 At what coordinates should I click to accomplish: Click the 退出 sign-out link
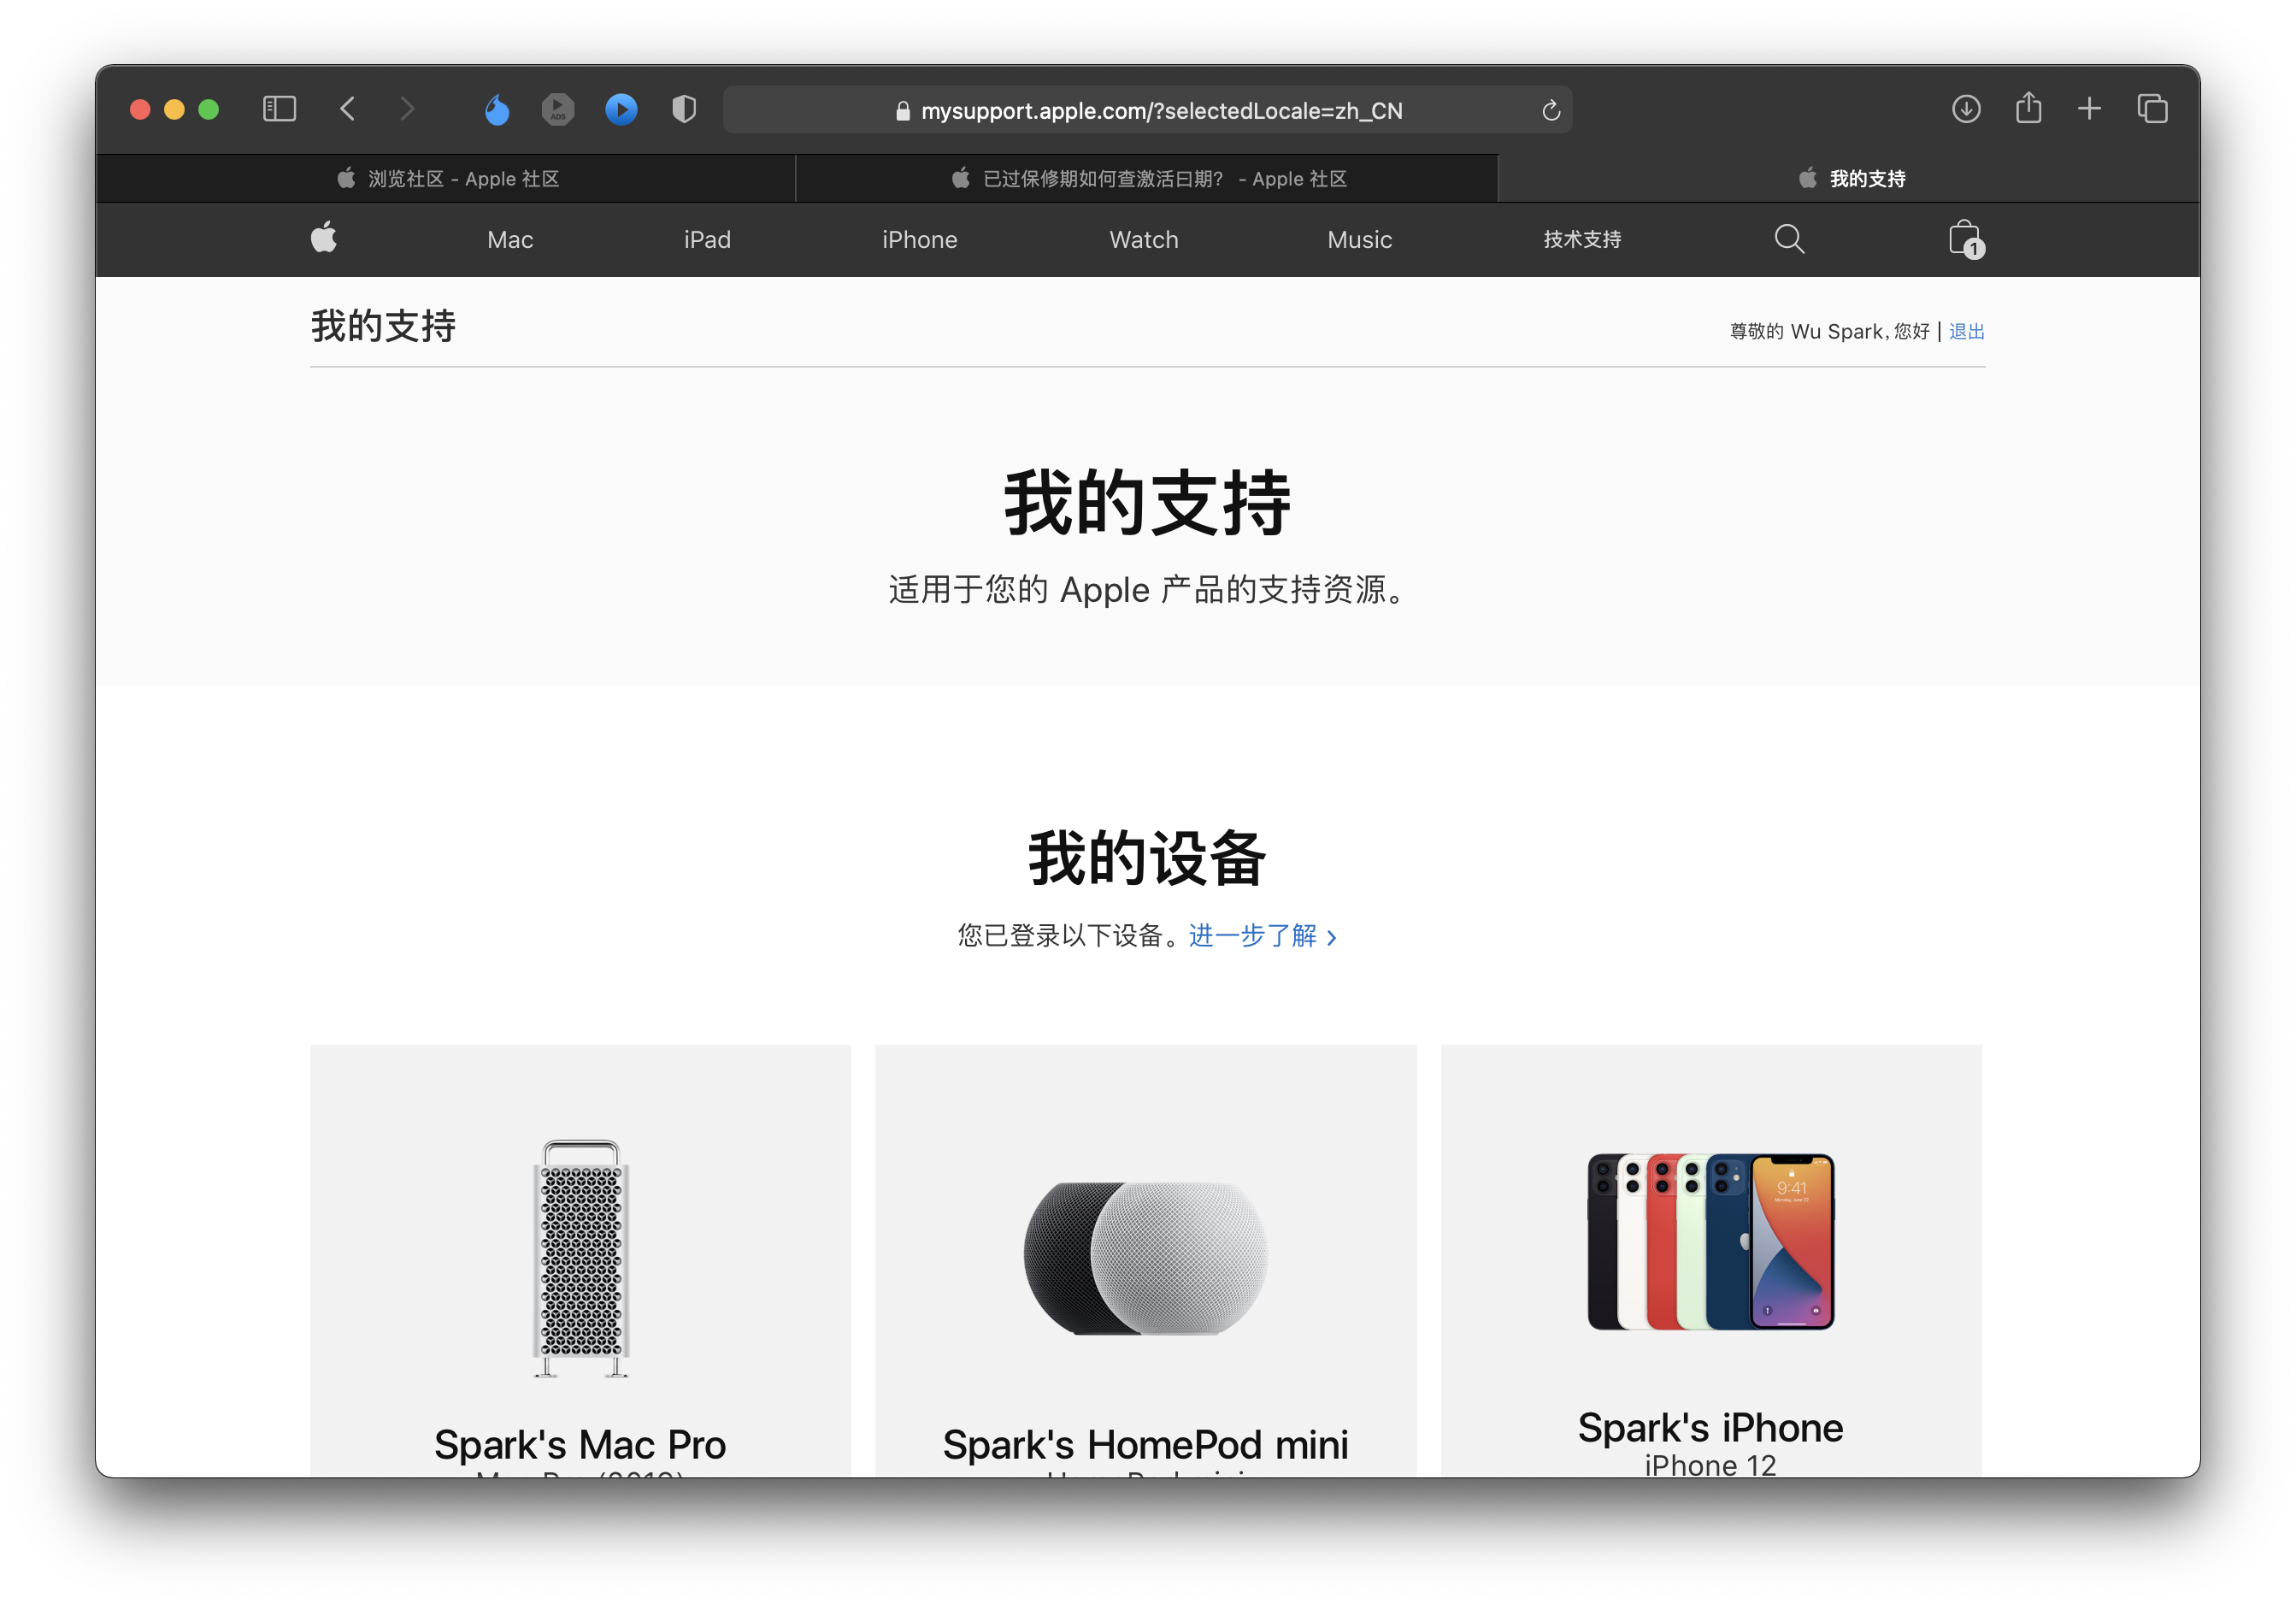tap(1966, 331)
